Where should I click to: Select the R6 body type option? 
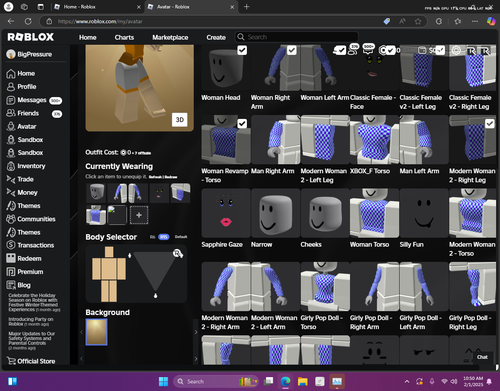tap(152, 237)
